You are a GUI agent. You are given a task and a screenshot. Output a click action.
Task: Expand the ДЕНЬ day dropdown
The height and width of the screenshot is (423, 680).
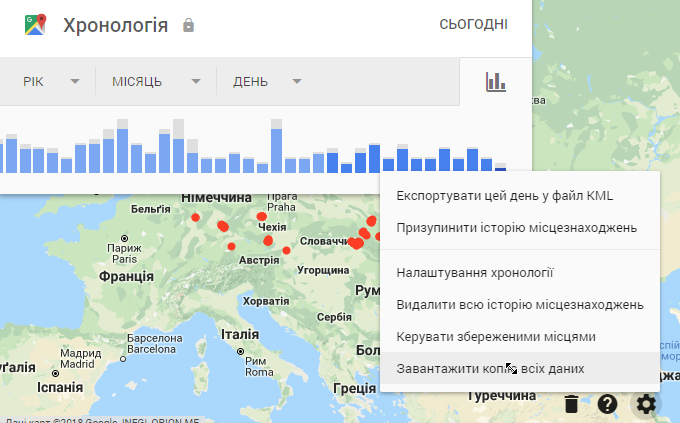[x=266, y=82]
